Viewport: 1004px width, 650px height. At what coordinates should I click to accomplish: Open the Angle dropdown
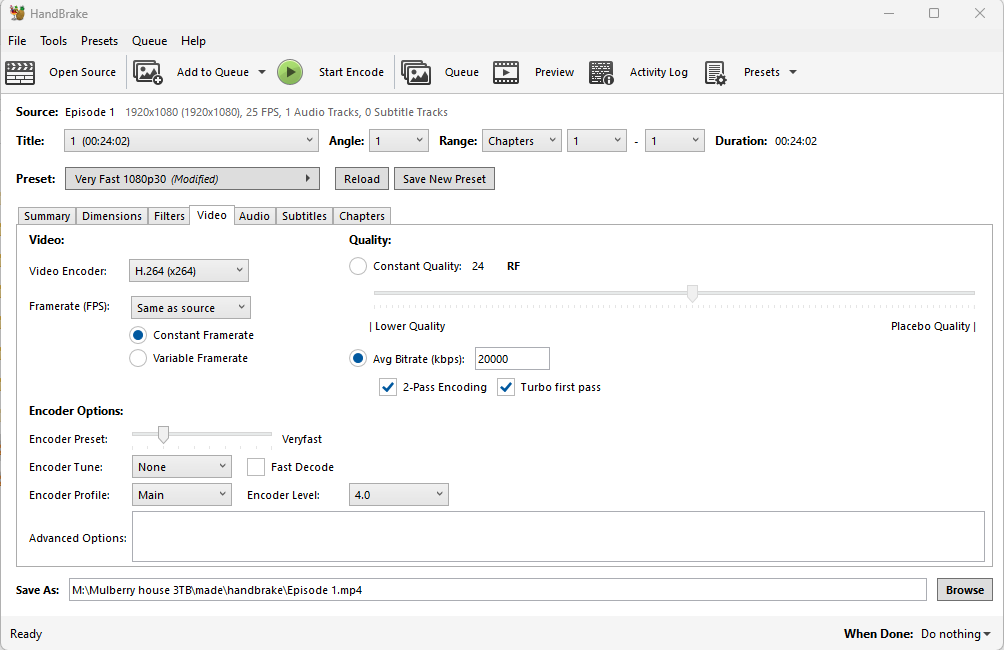pos(399,140)
